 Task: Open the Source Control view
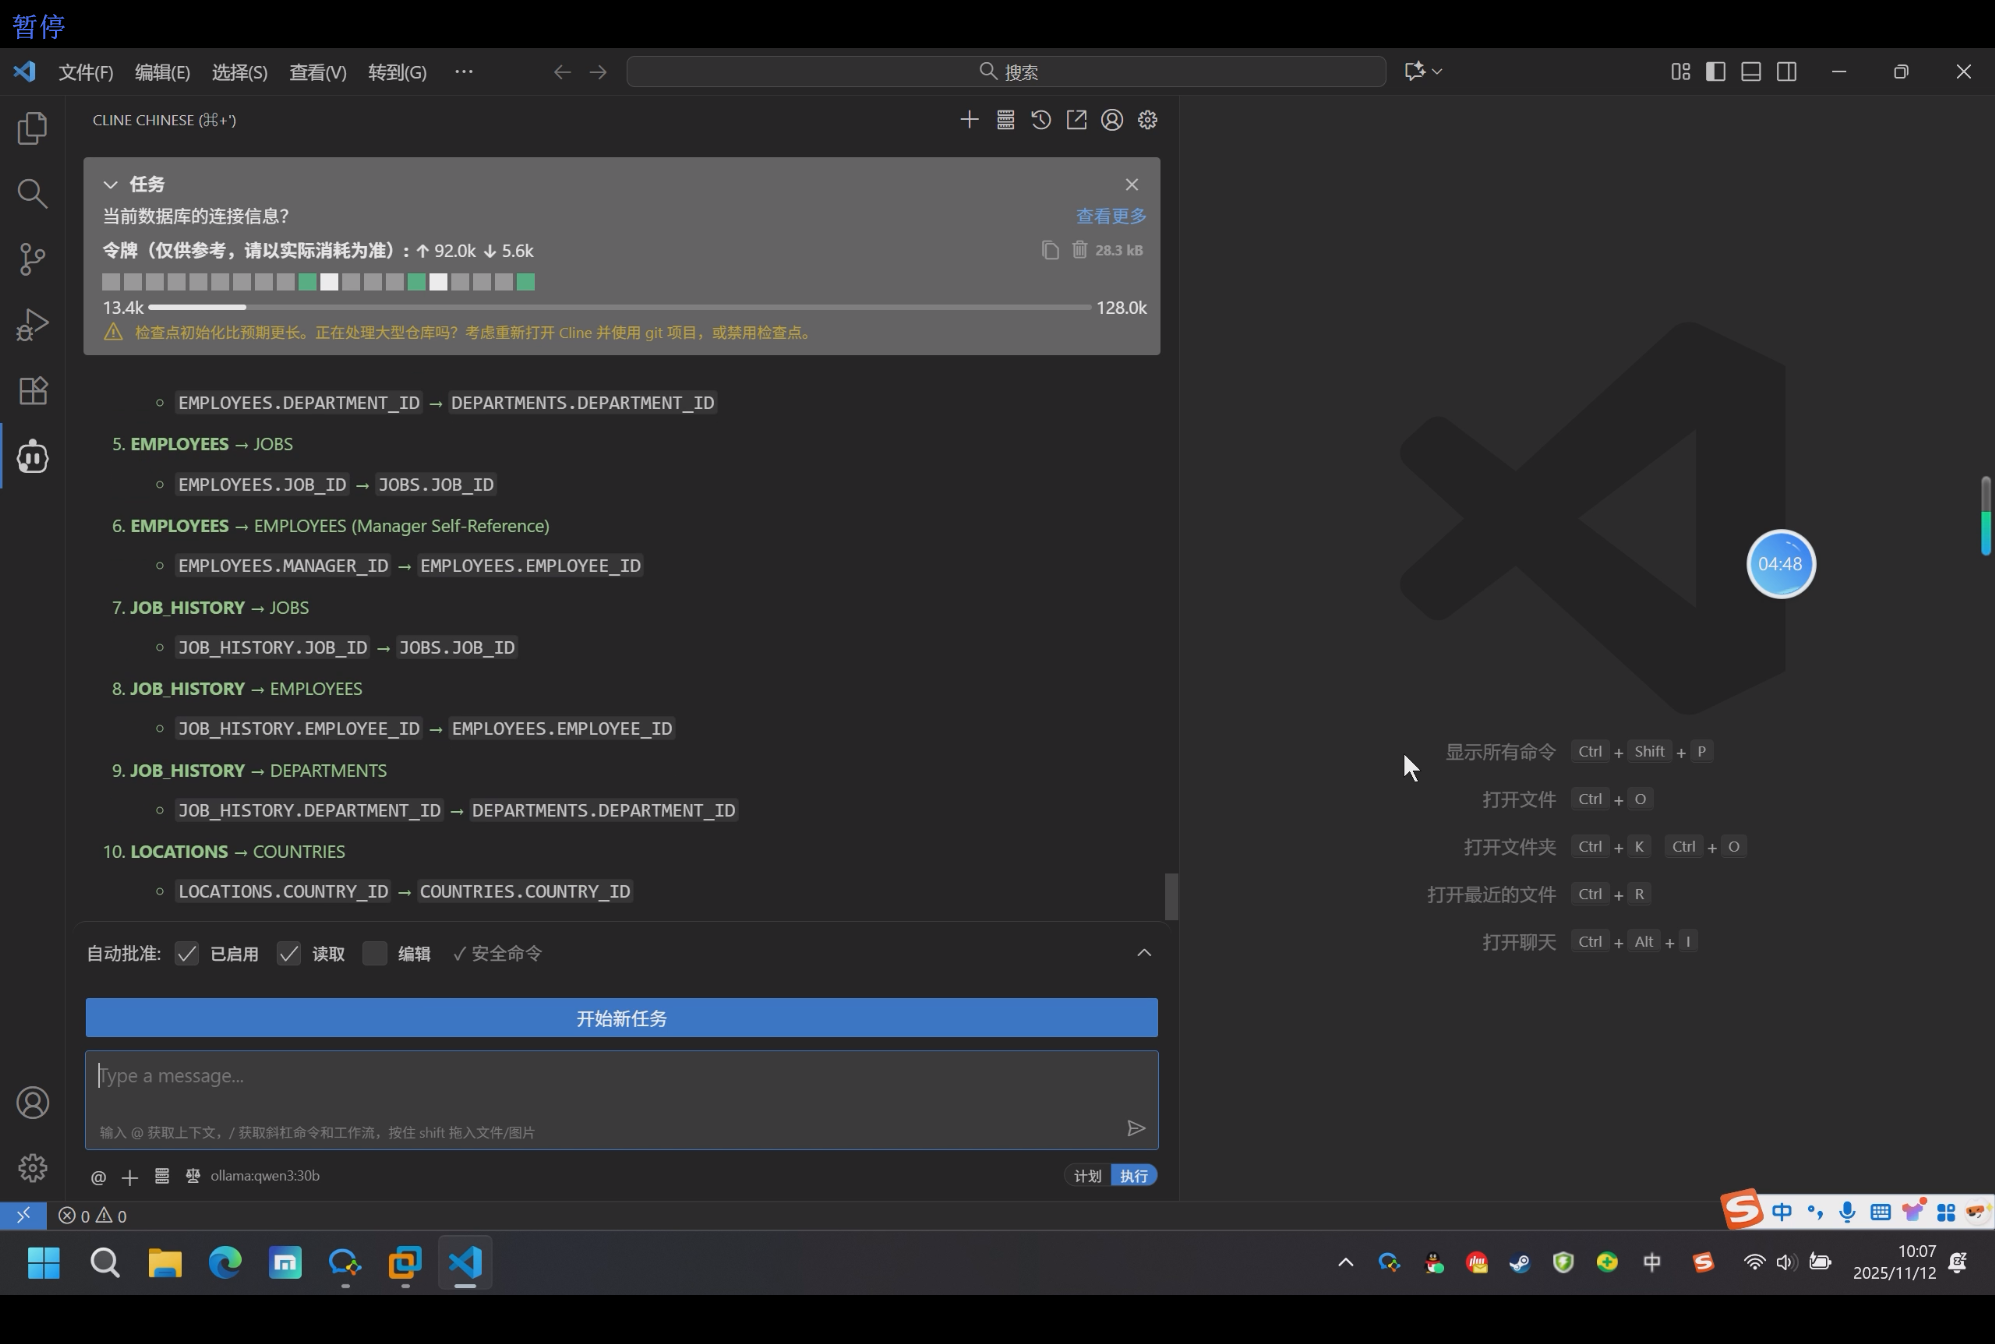click(32, 259)
